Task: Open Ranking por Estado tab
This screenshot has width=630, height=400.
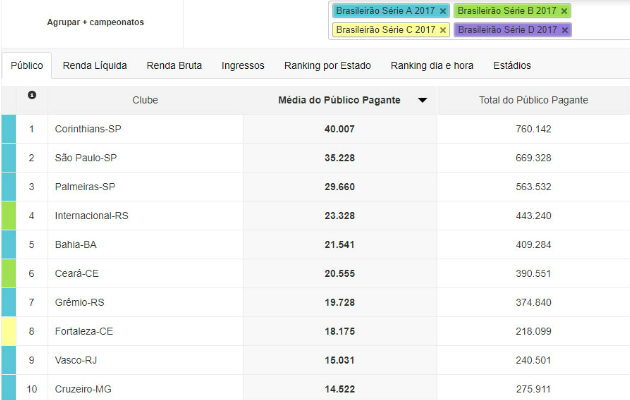Action: tap(327, 66)
